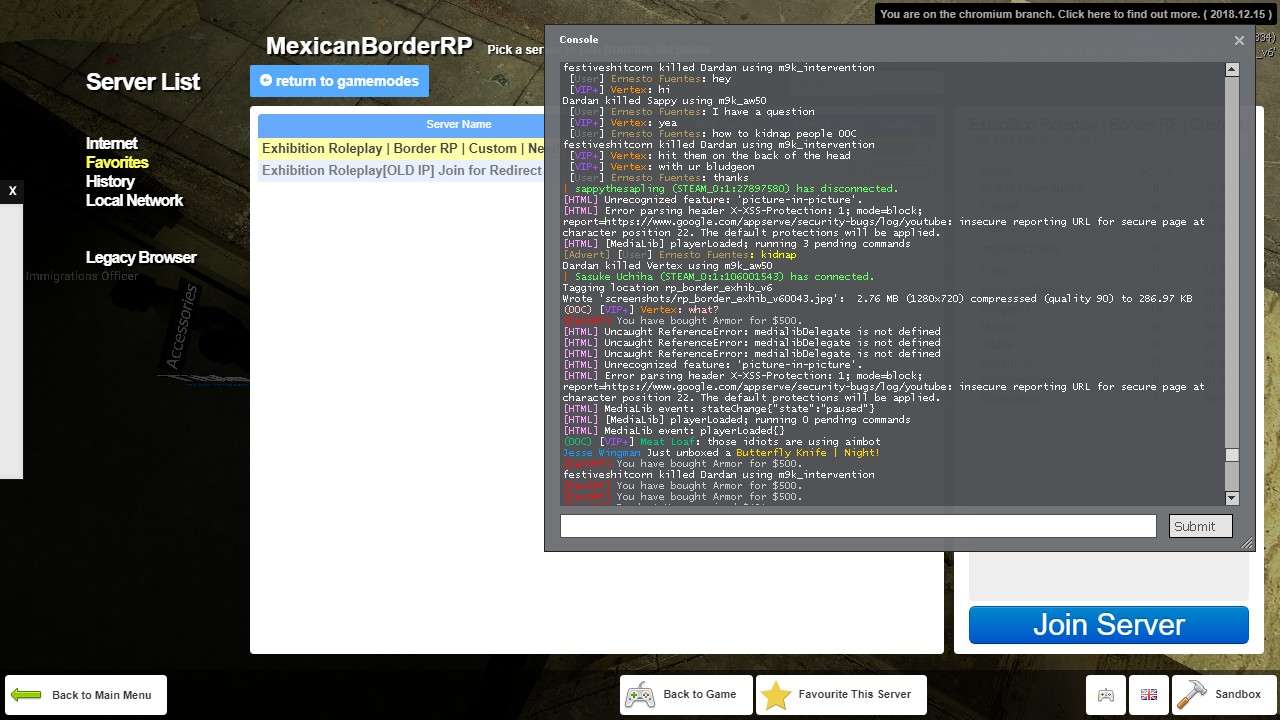Click the star Favourite This Server button
Screen dimensions: 1280x720
pos(841,695)
